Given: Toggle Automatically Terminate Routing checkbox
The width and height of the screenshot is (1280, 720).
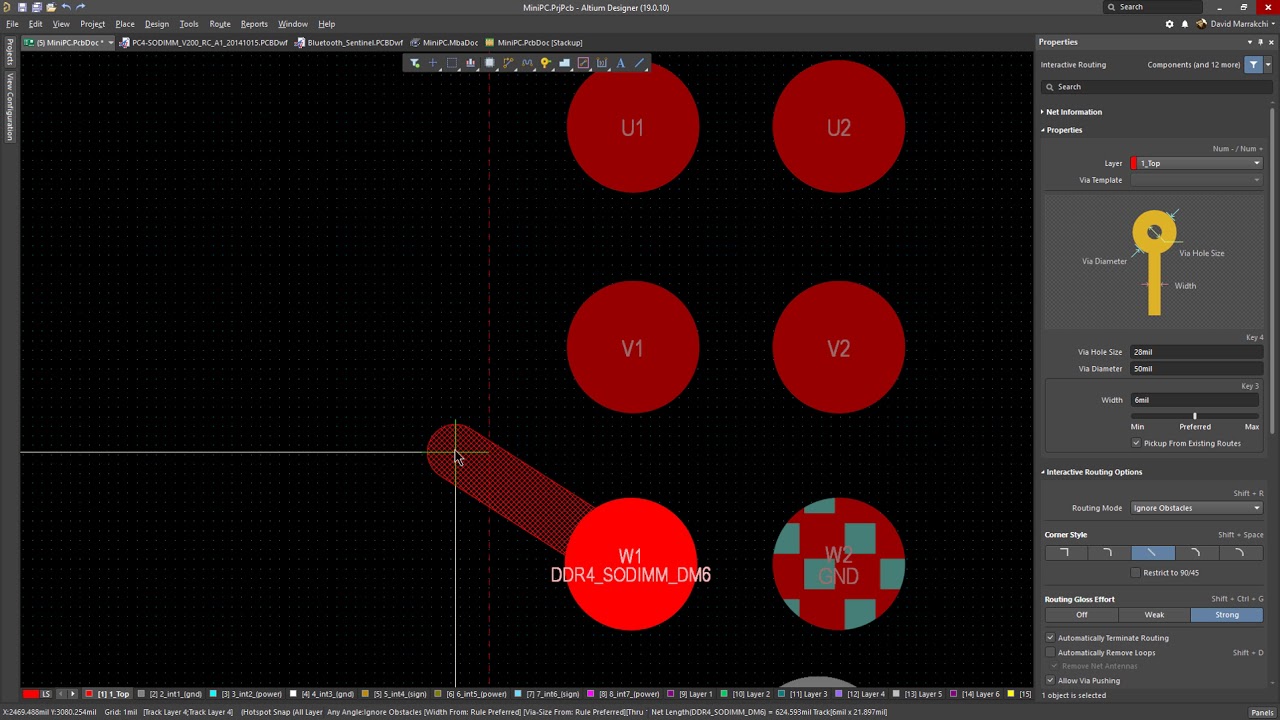Looking at the screenshot, I should tap(1051, 638).
